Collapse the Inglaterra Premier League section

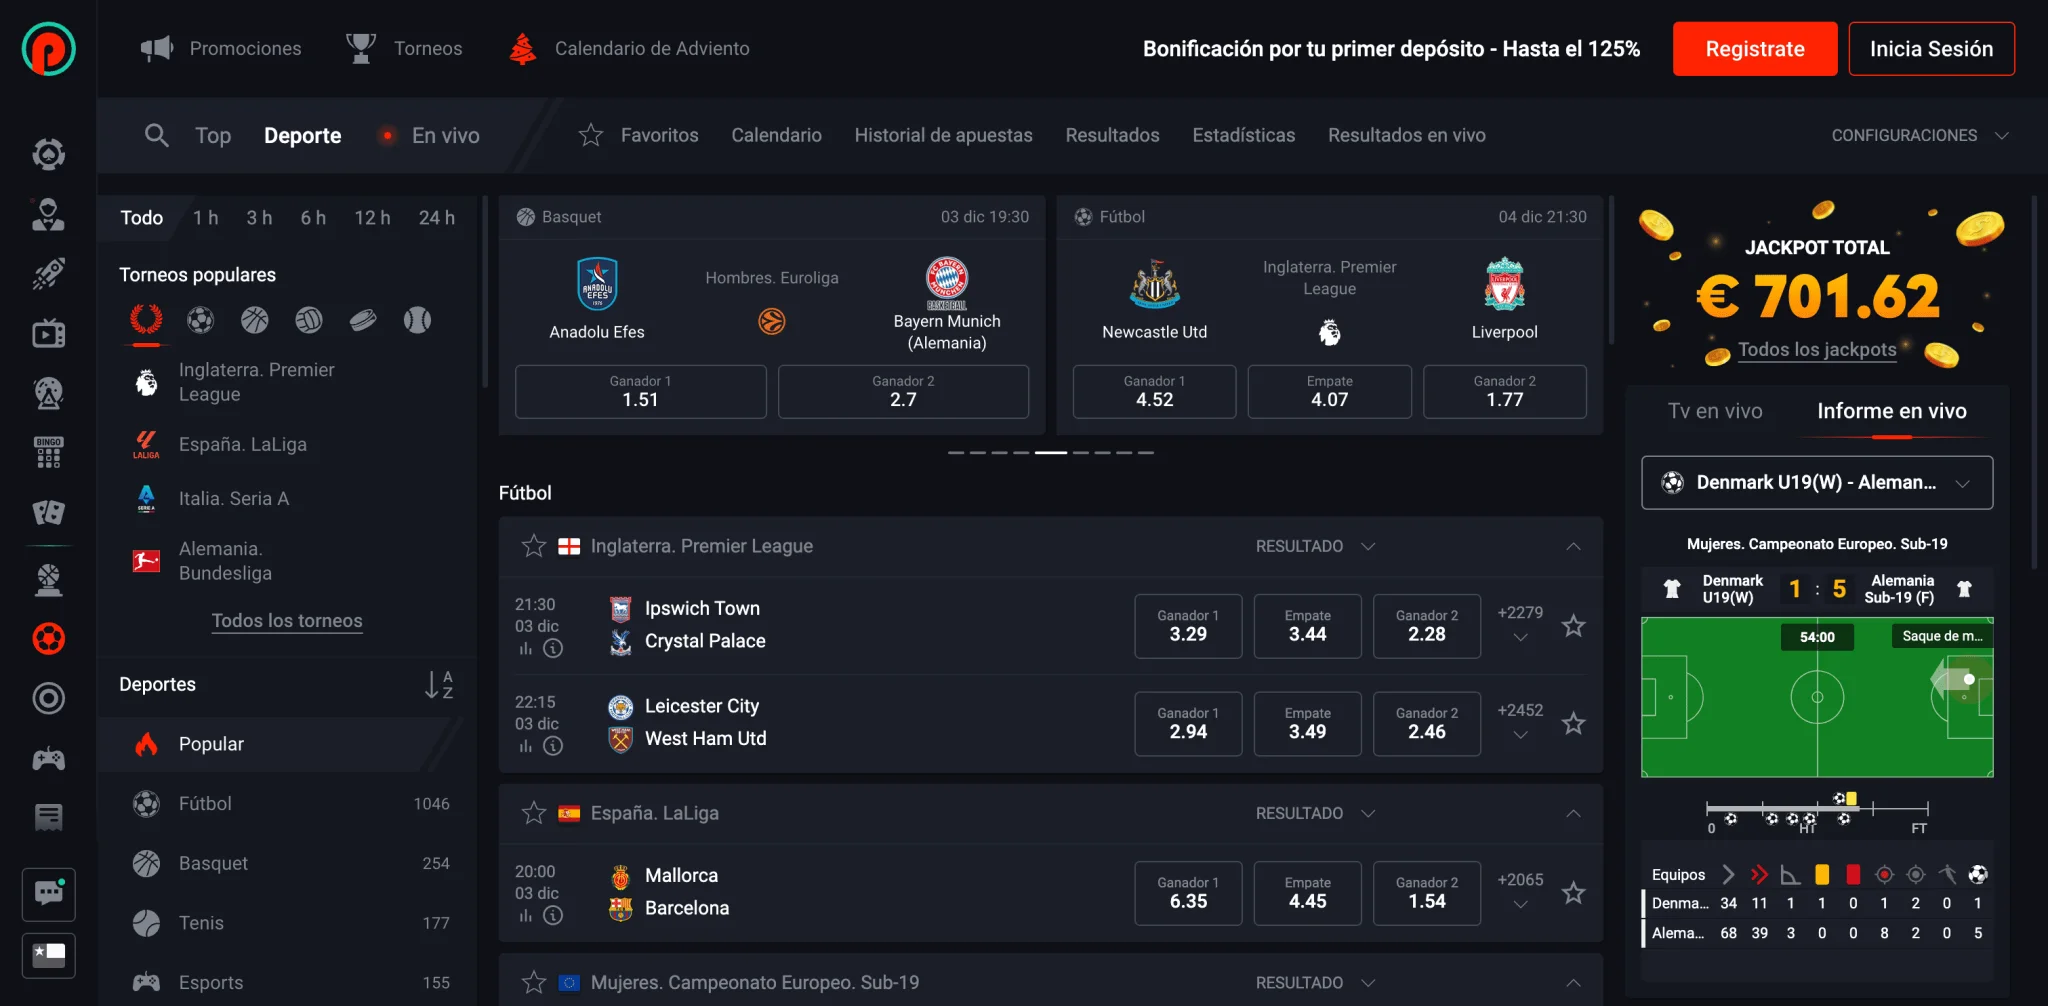(1573, 546)
